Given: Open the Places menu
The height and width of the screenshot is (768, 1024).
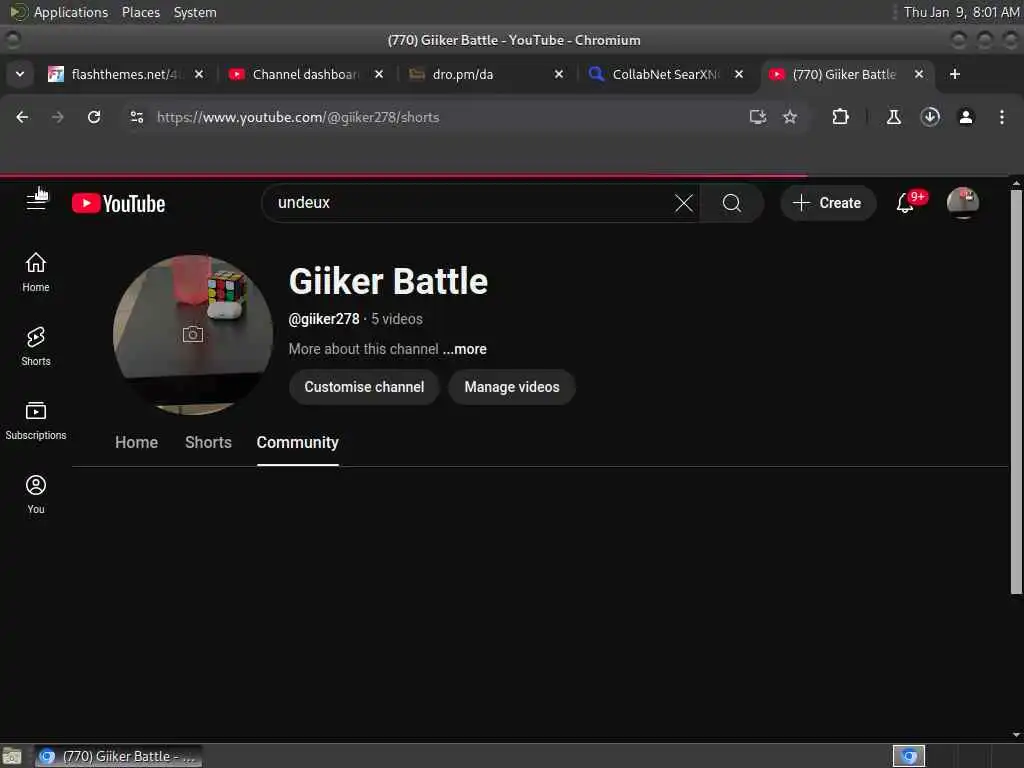Looking at the screenshot, I should [x=140, y=12].
